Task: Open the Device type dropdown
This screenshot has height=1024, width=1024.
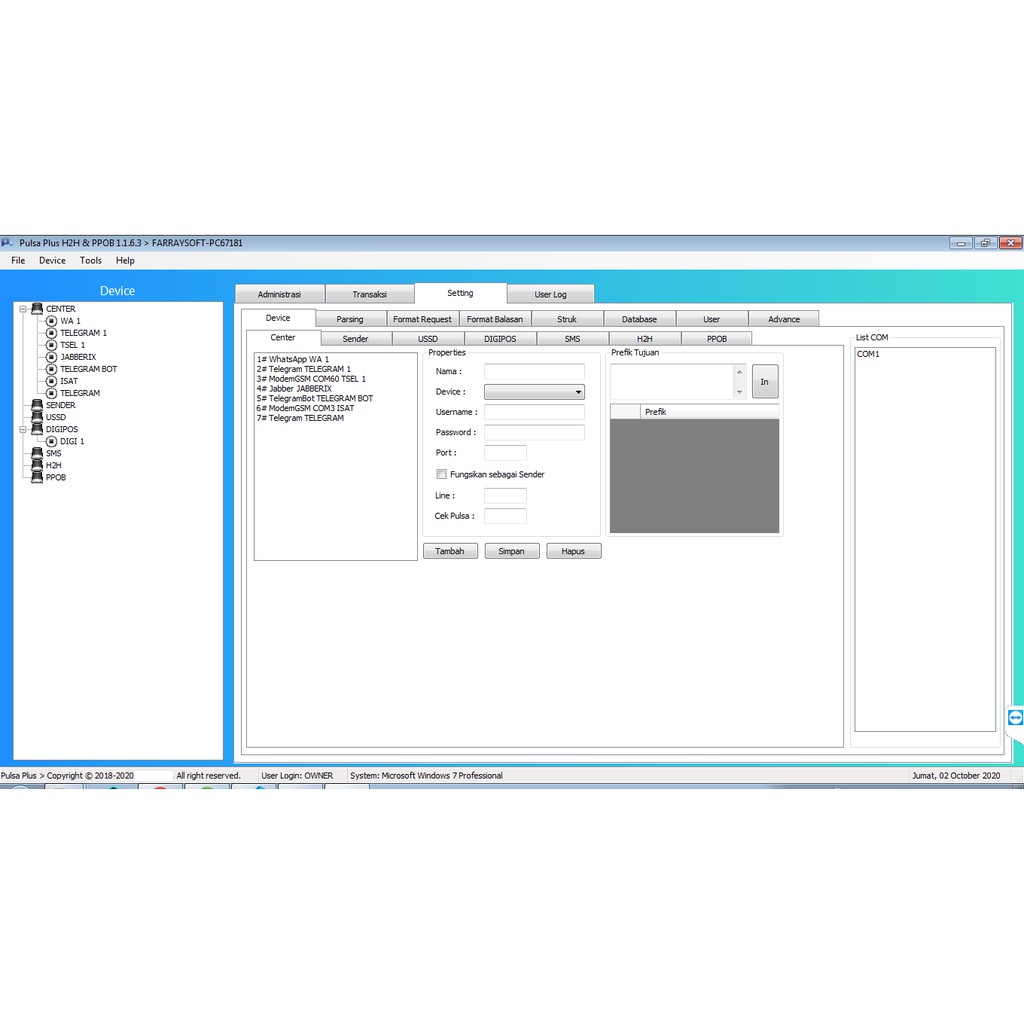Action: 534,392
